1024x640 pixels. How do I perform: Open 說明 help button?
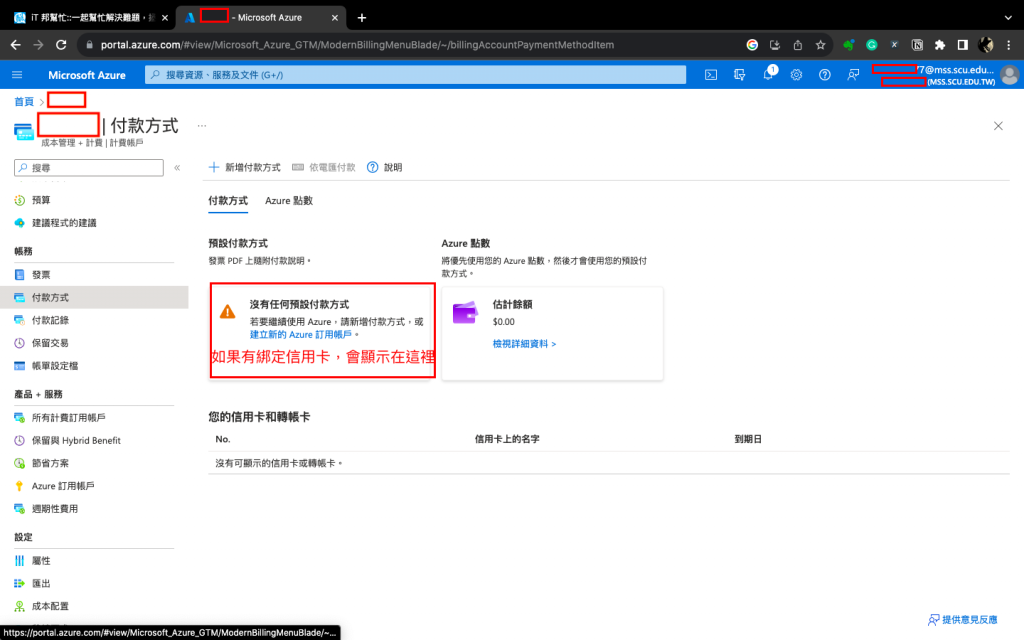coord(385,168)
